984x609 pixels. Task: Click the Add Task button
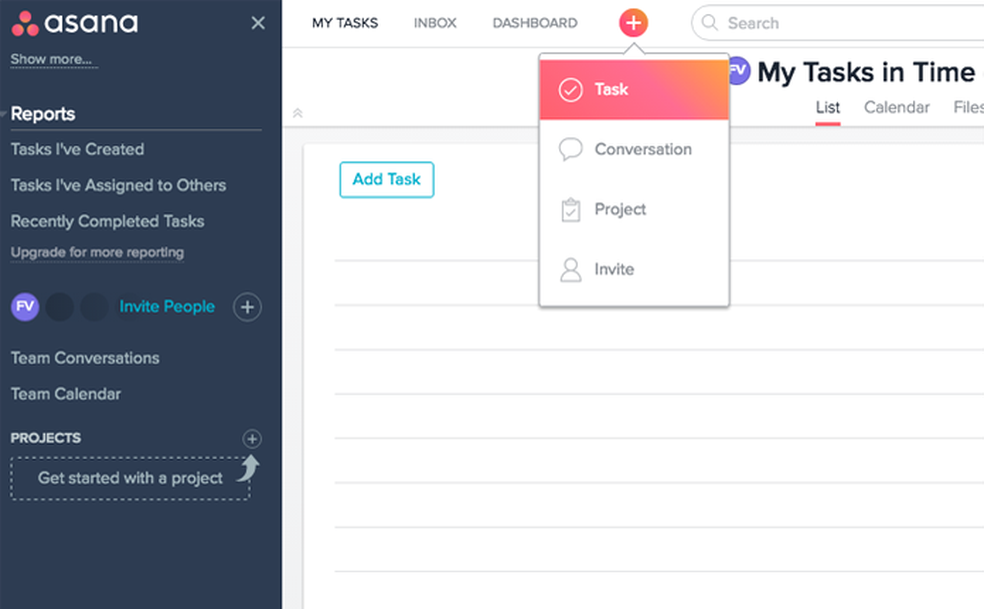click(x=387, y=180)
